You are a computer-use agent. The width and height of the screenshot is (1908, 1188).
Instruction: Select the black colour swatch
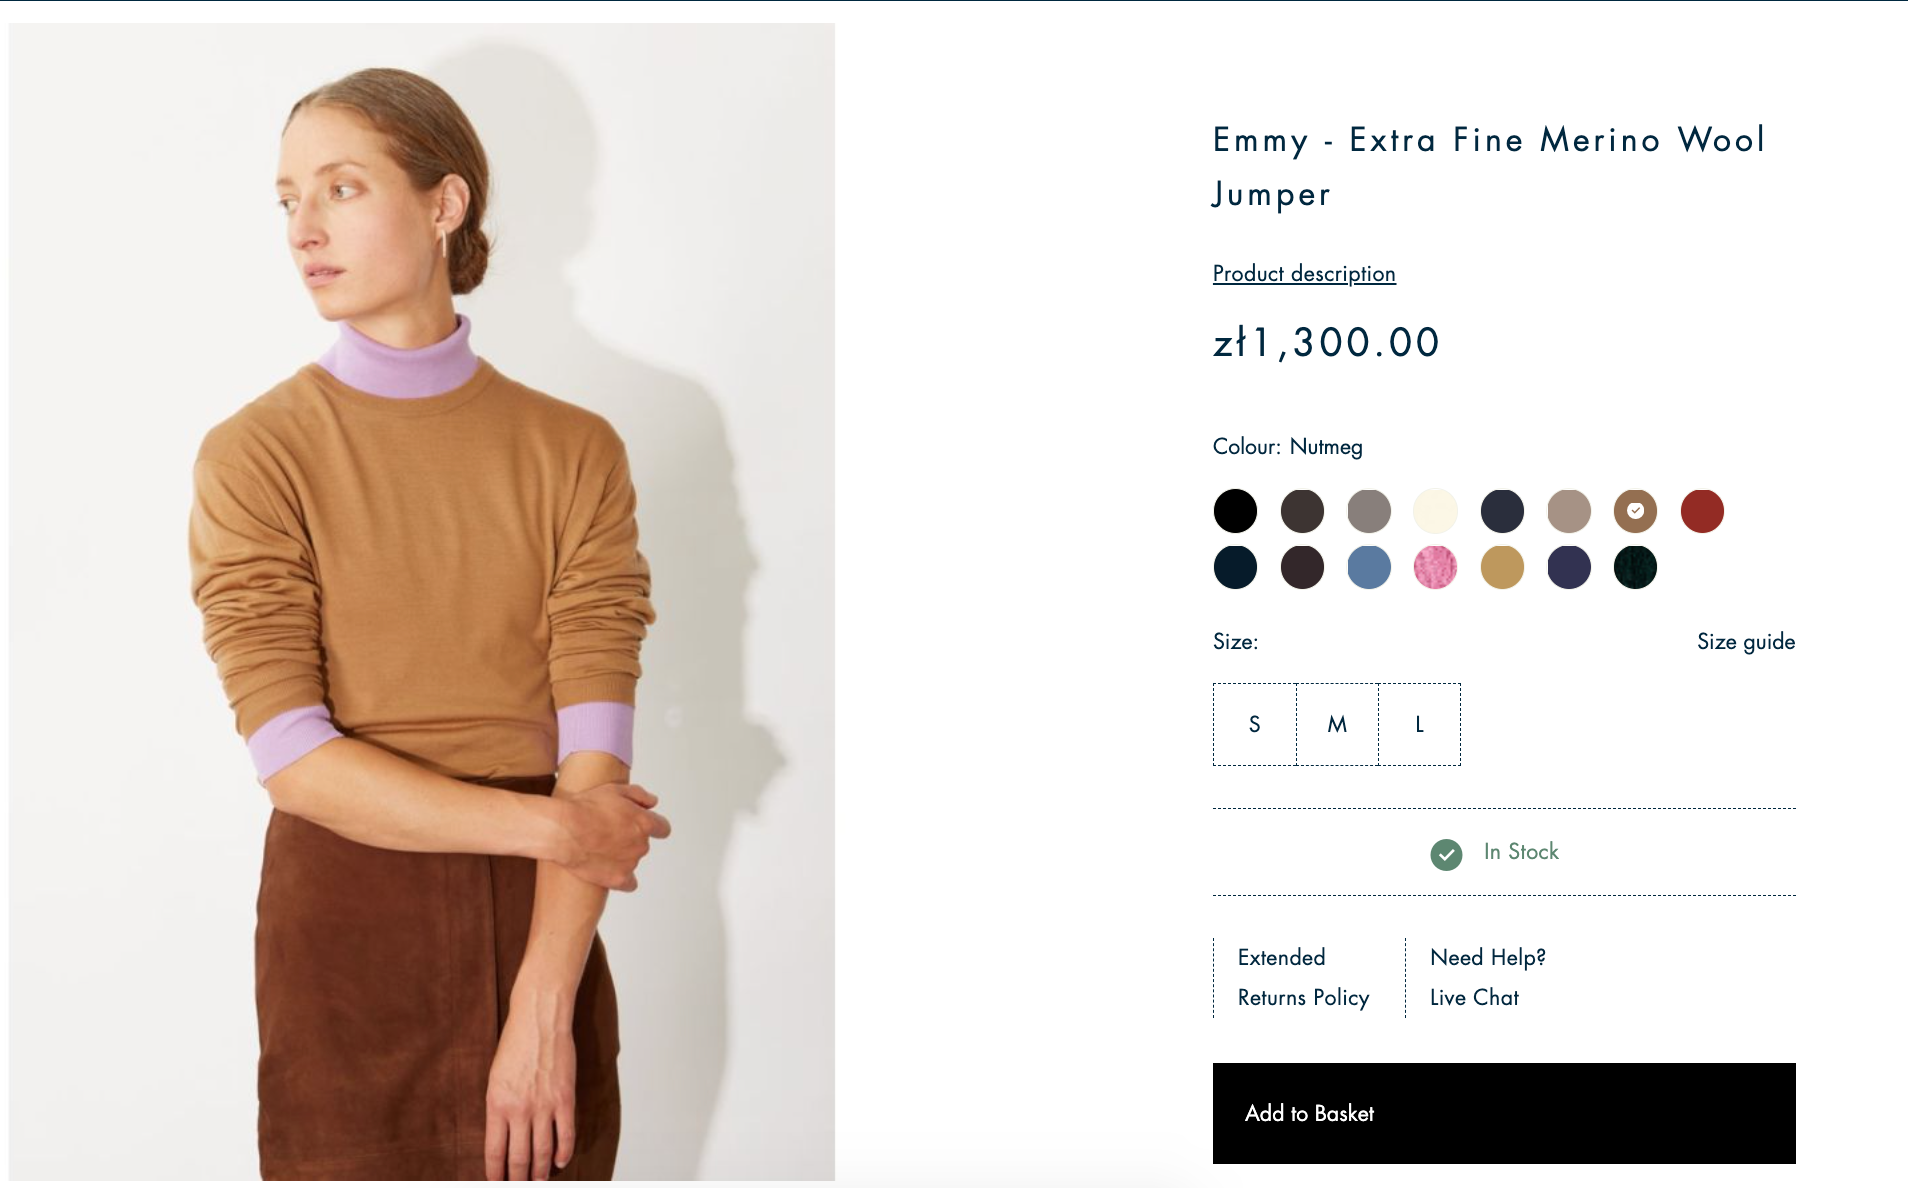1235,511
